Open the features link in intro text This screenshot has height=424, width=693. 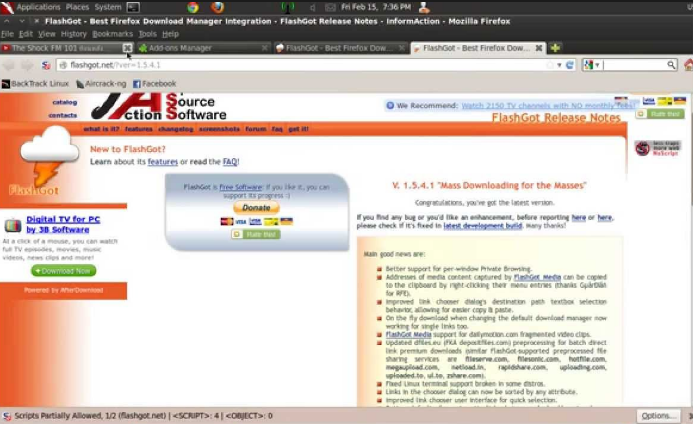pyautogui.click(x=163, y=162)
